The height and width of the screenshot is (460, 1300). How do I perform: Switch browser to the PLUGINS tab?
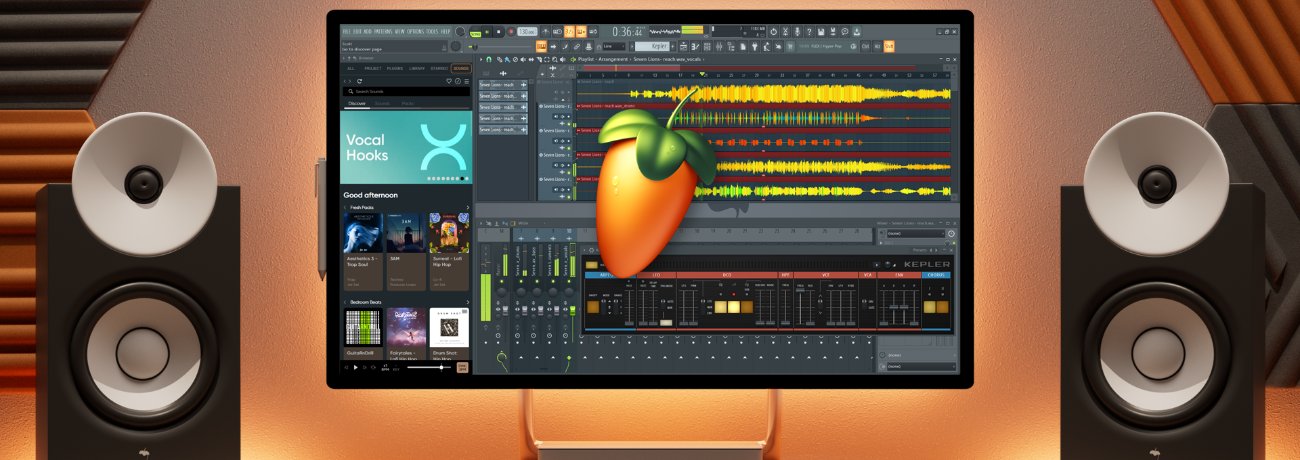[x=395, y=68]
